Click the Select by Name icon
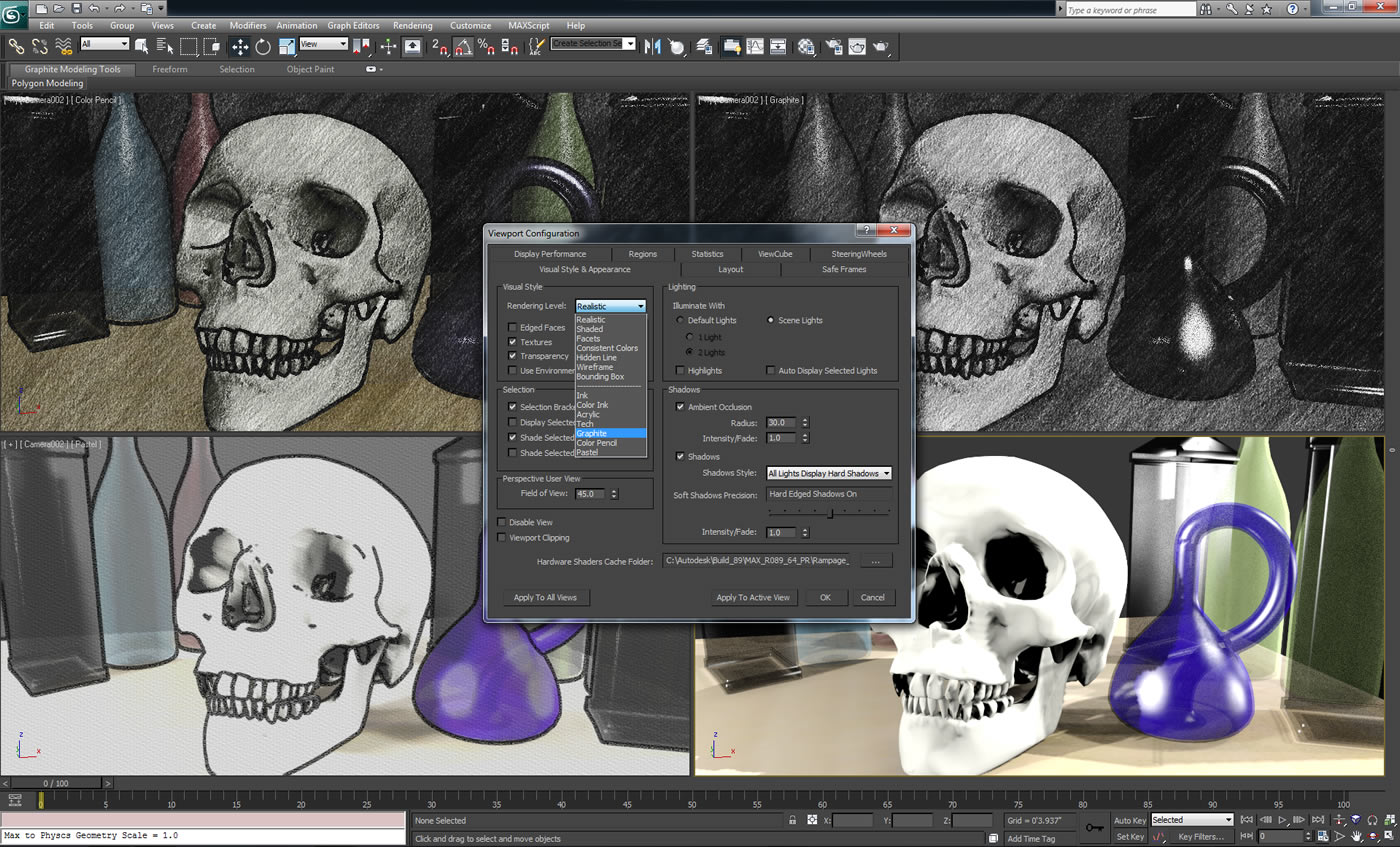Screen dimensions: 1400x847 coord(165,46)
